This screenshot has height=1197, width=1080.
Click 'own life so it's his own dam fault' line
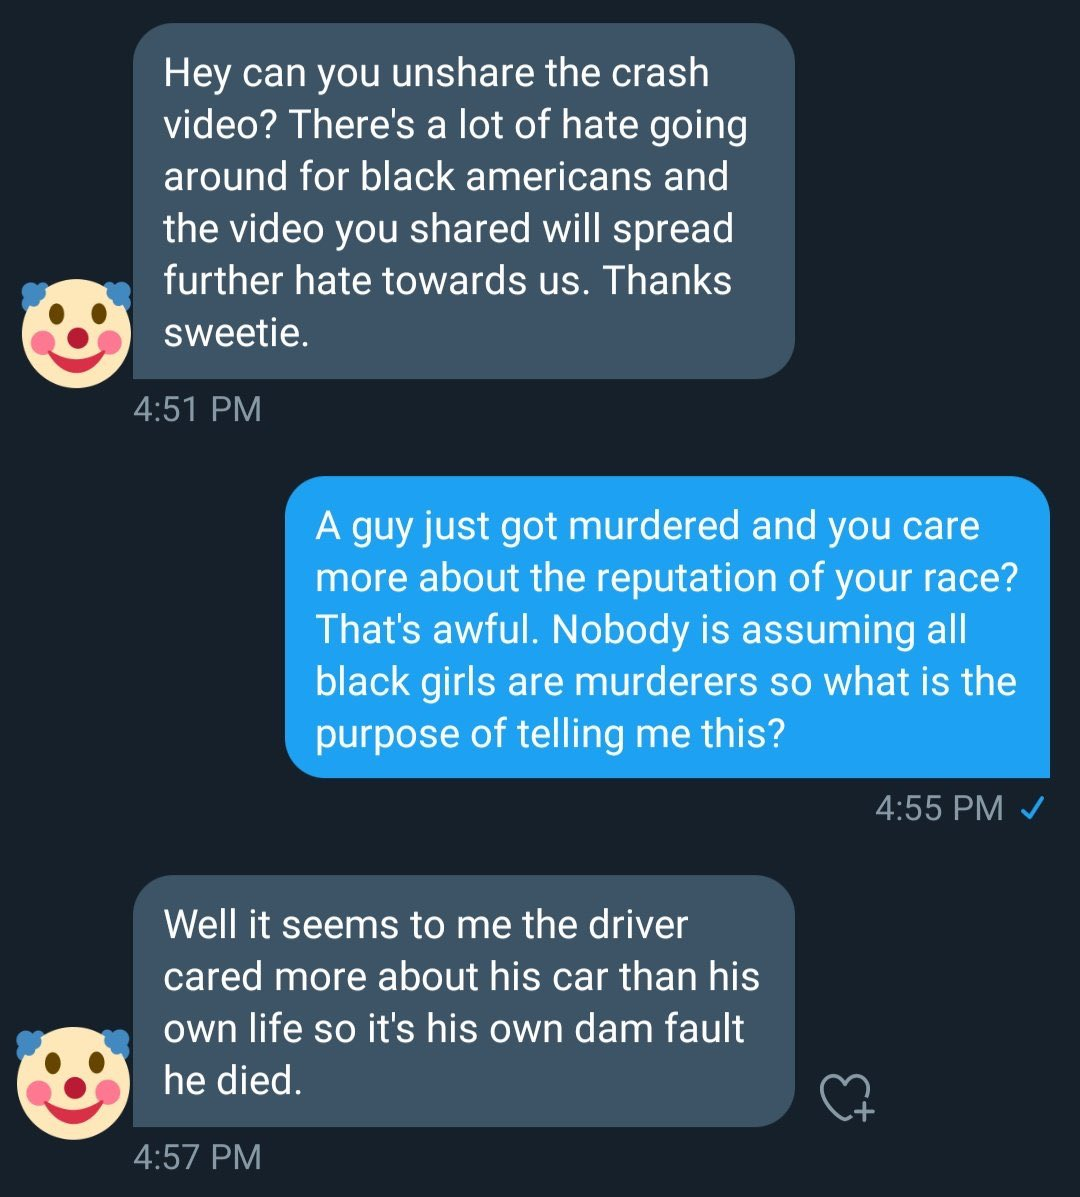453,1029
